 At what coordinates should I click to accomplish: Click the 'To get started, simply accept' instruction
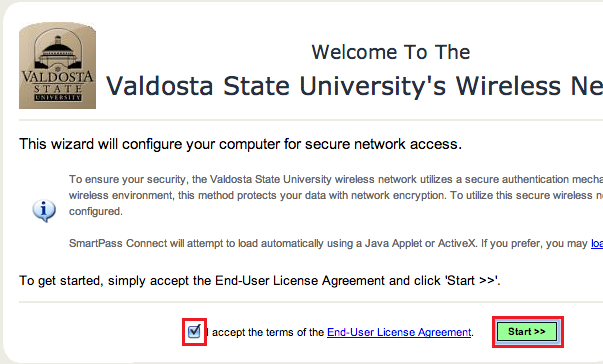pos(260,281)
